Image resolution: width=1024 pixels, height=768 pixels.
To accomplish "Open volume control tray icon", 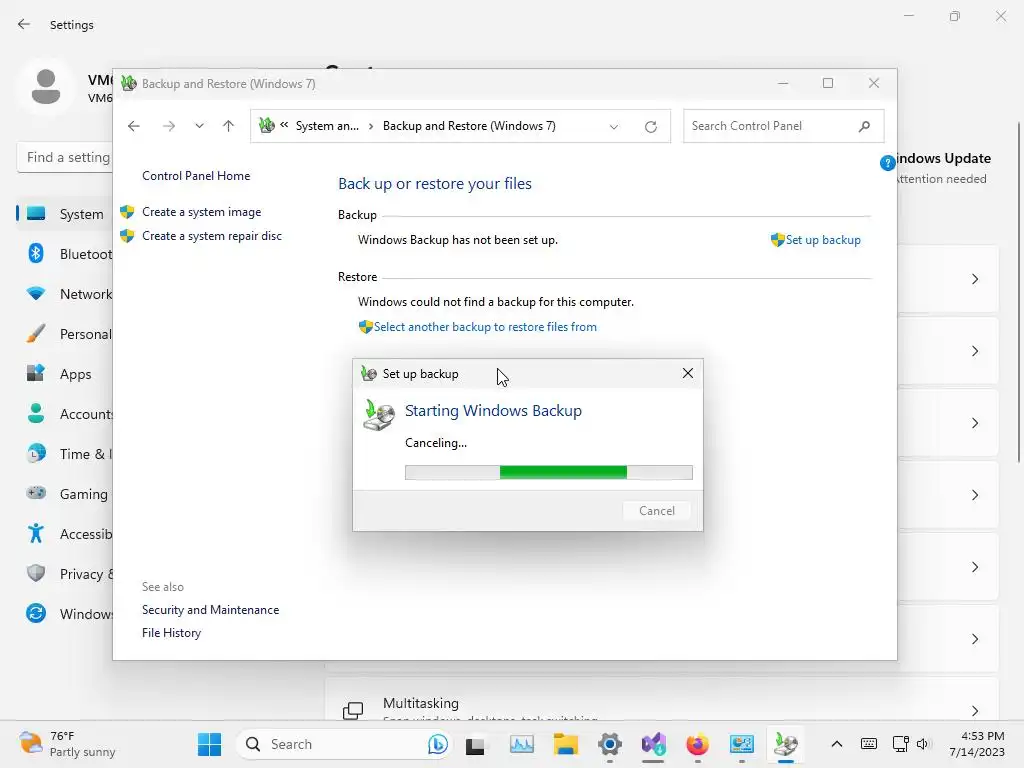I will 922,744.
